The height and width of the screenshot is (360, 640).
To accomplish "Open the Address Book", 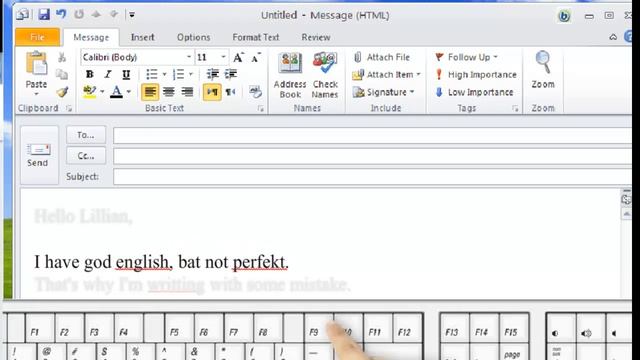I will click(290, 75).
